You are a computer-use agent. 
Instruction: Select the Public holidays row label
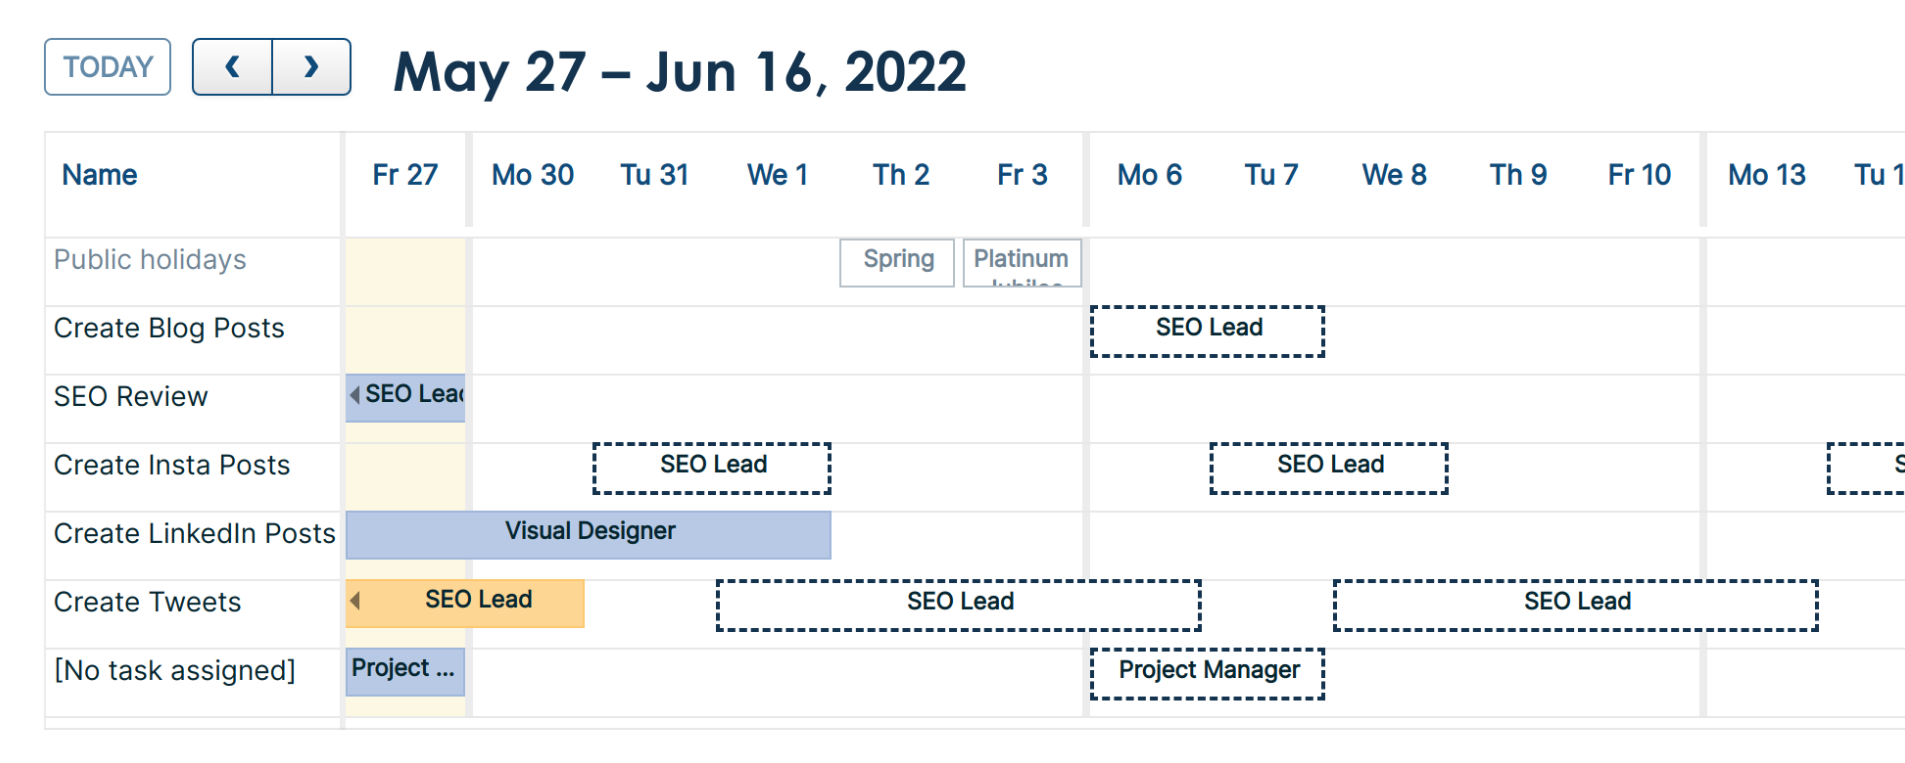pyautogui.click(x=150, y=260)
